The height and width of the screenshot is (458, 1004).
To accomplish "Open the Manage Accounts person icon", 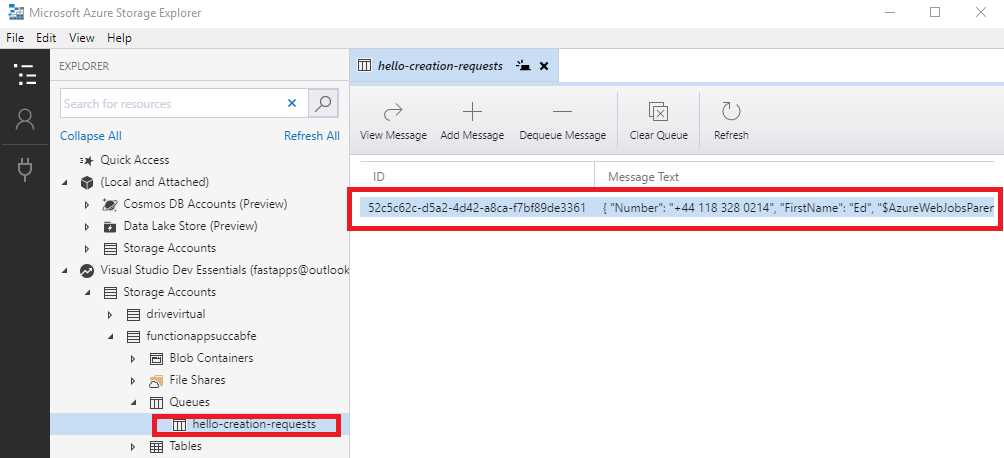I will click(25, 120).
